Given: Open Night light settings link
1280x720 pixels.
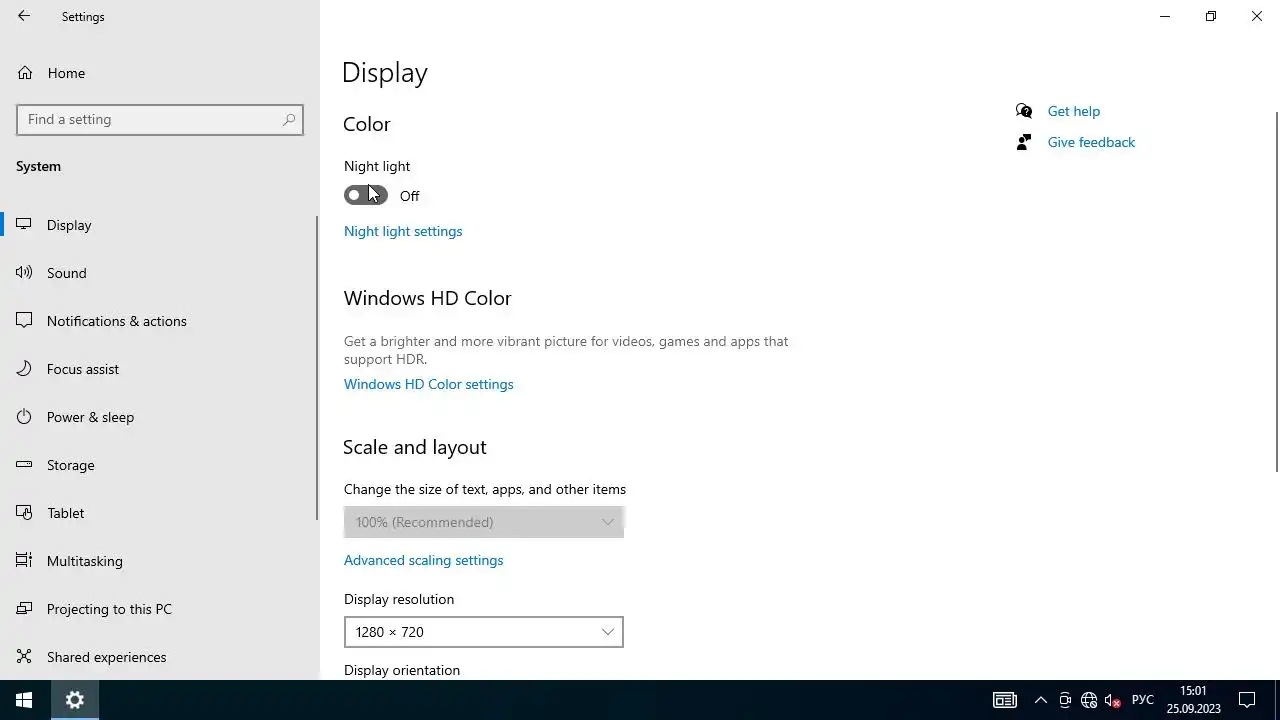Looking at the screenshot, I should tap(403, 231).
